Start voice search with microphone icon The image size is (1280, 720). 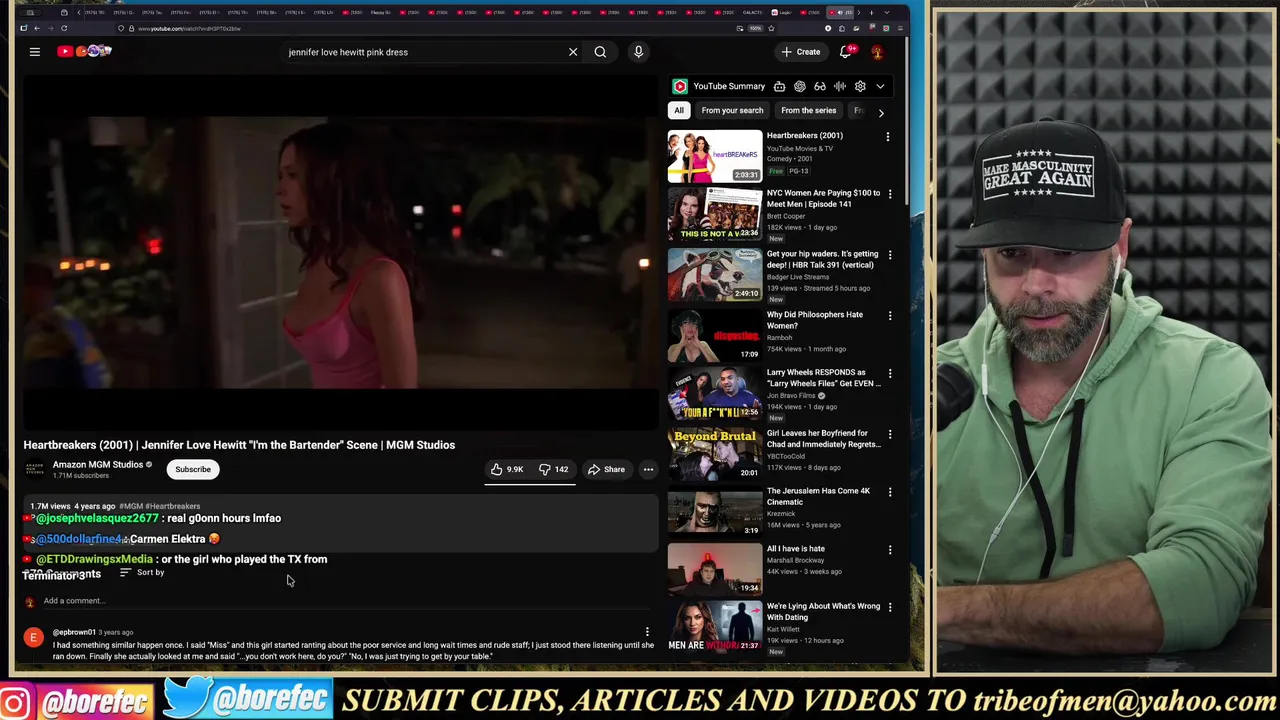tap(638, 52)
